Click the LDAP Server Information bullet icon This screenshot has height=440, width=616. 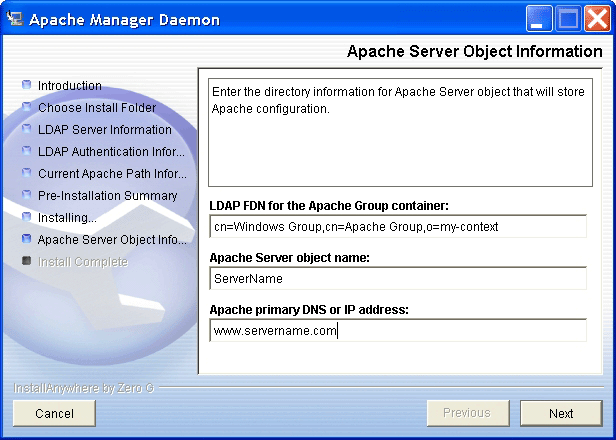tap(26, 128)
